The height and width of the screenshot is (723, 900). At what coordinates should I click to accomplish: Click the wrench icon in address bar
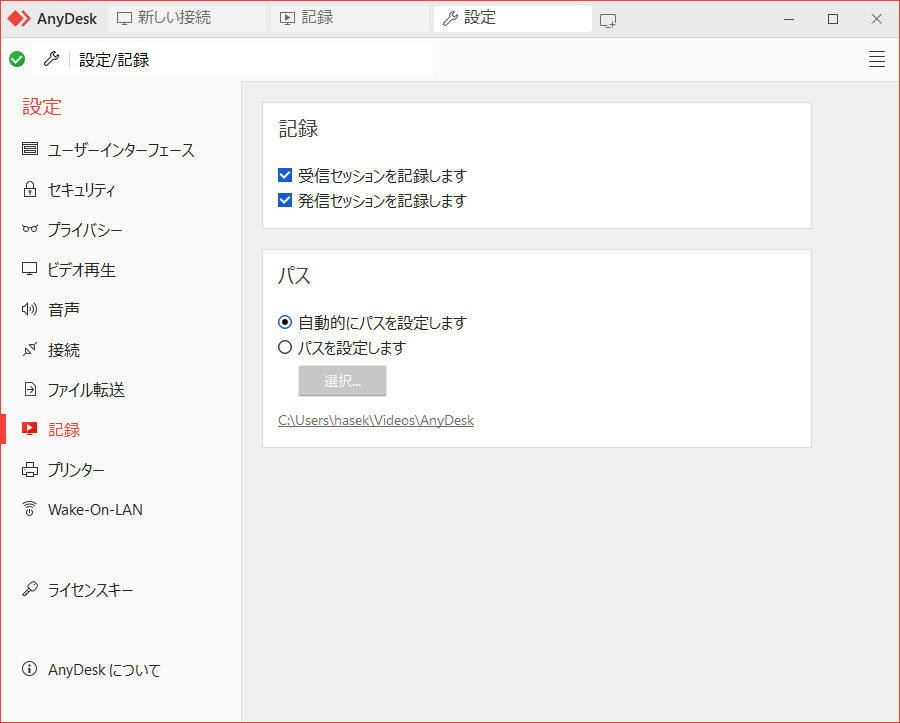pyautogui.click(x=52, y=59)
